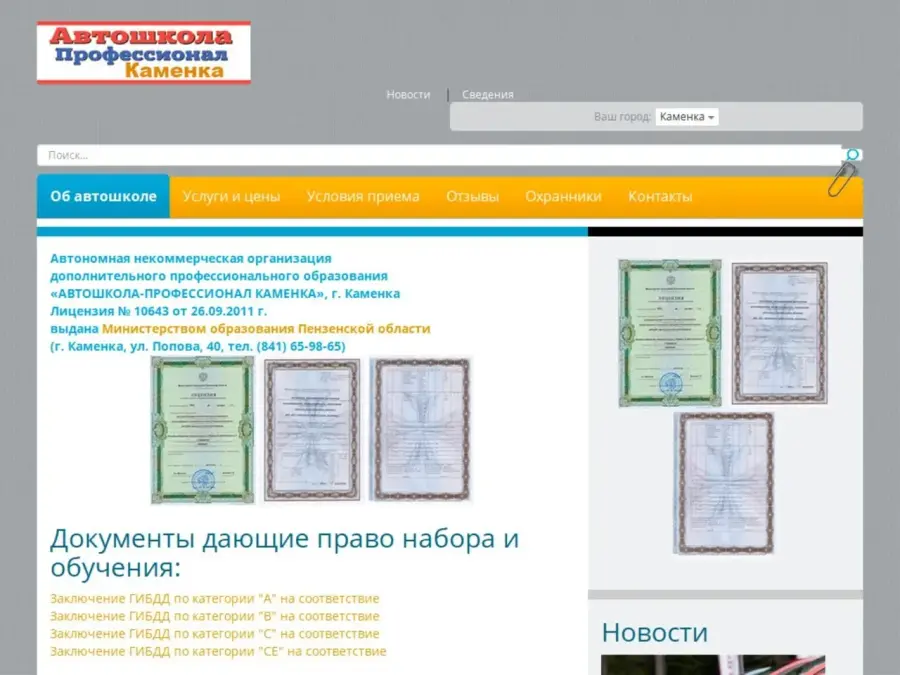Open the Каменка city dropdown

pyautogui.click(x=686, y=117)
